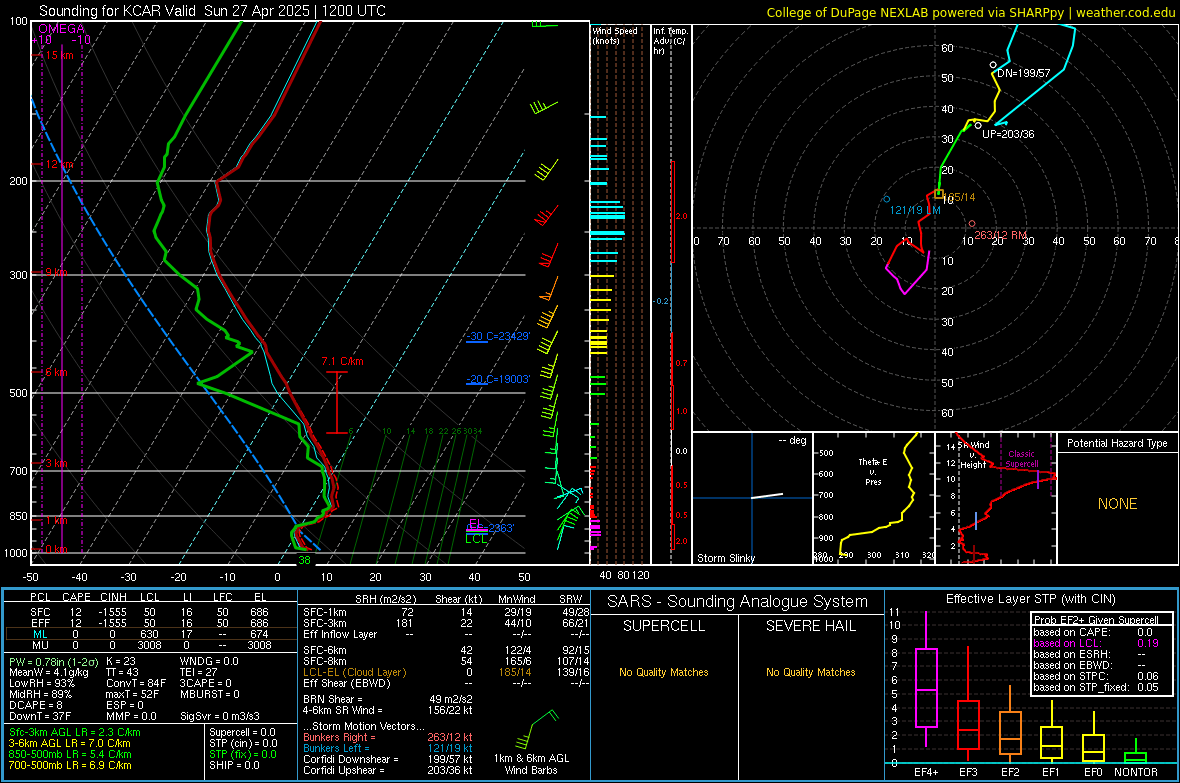This screenshot has width=1180, height=783.
Task: Click the ConvT = 84F value
Action: (x=135, y=683)
